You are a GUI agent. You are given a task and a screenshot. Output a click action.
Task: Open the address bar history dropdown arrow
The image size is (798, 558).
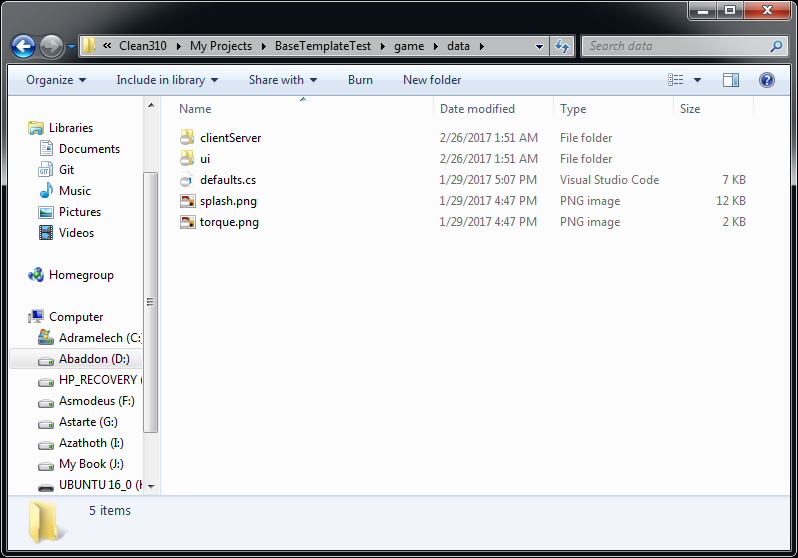(x=539, y=46)
